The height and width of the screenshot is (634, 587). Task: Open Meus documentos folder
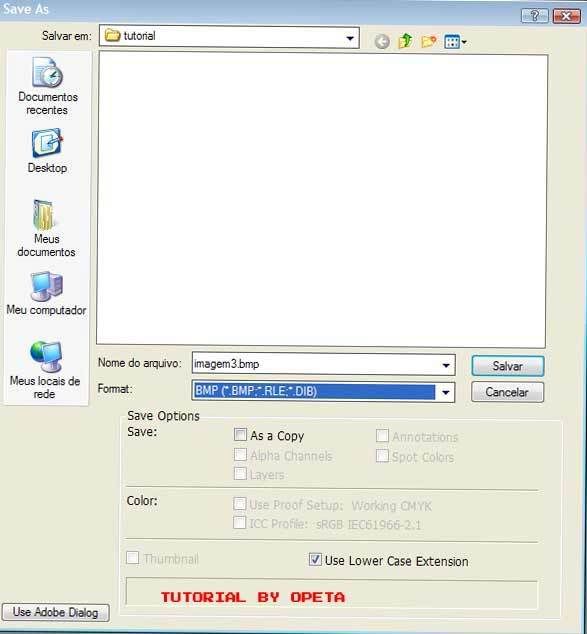46,228
